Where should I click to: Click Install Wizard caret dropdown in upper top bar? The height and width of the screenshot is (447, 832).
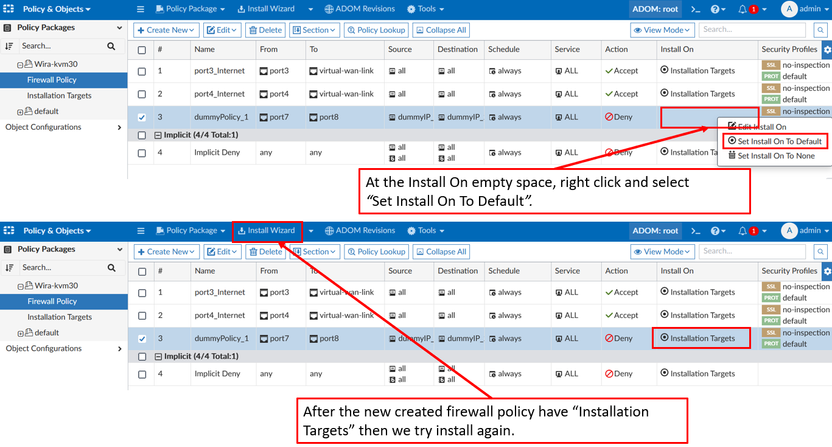tap(310, 9)
